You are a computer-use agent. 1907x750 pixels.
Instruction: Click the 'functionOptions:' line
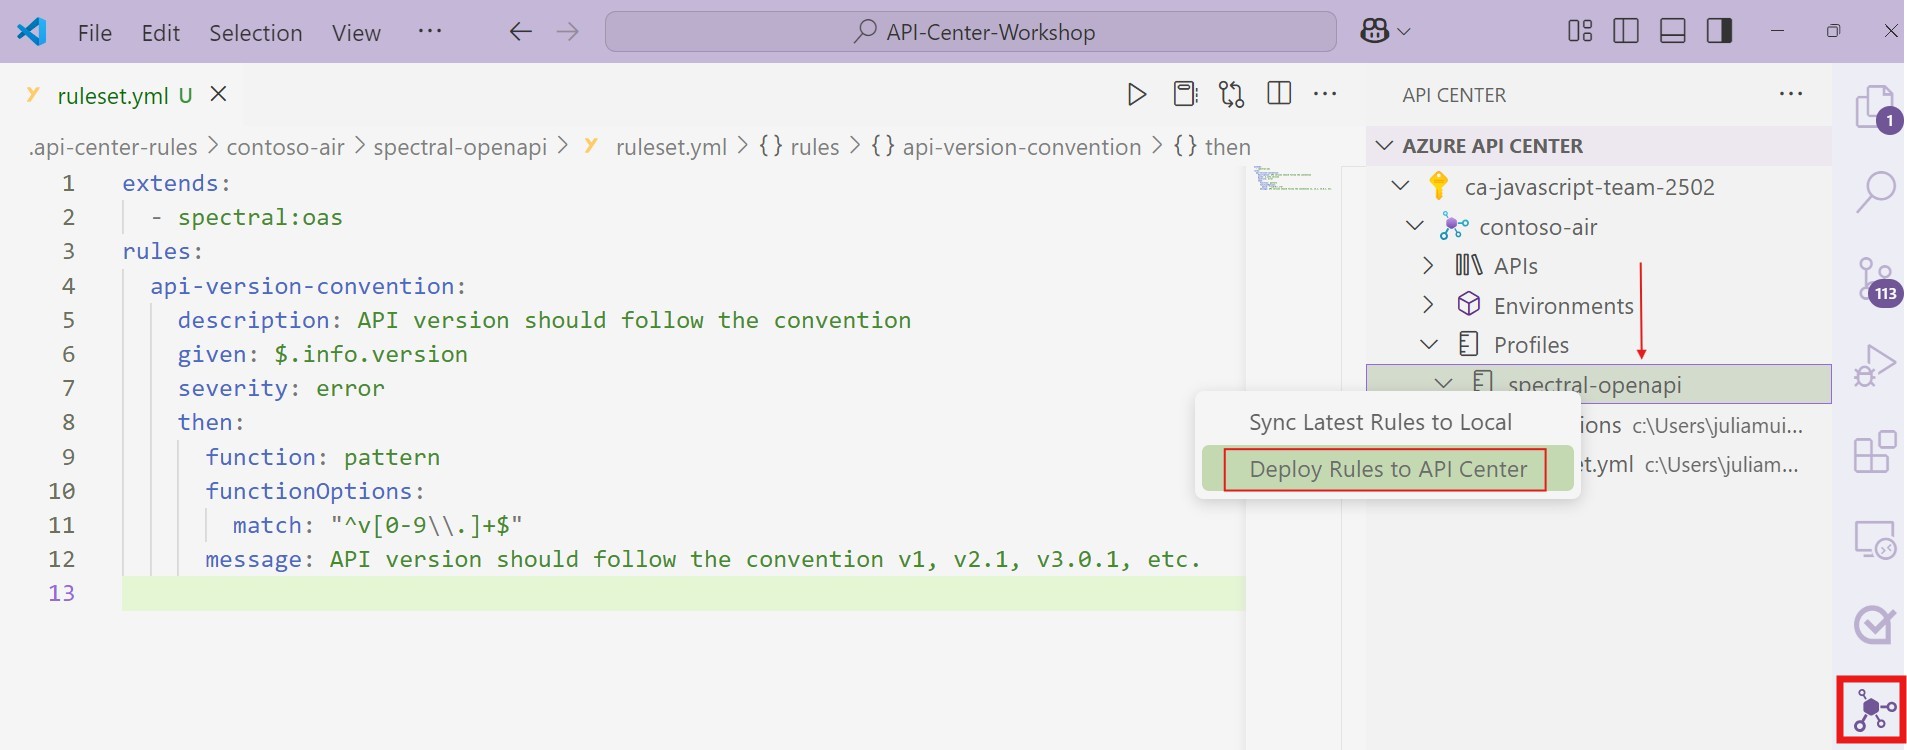315,491
